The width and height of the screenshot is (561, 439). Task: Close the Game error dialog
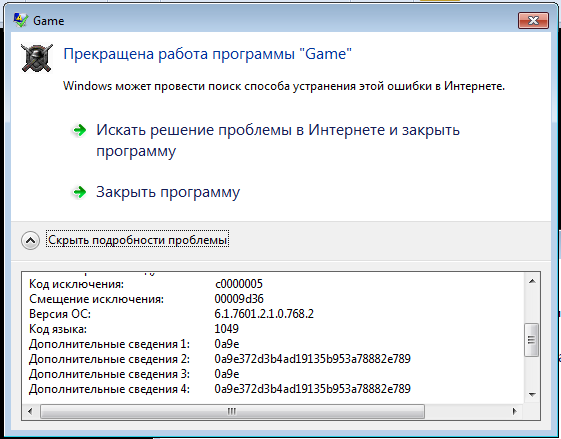pyautogui.click(x=533, y=21)
